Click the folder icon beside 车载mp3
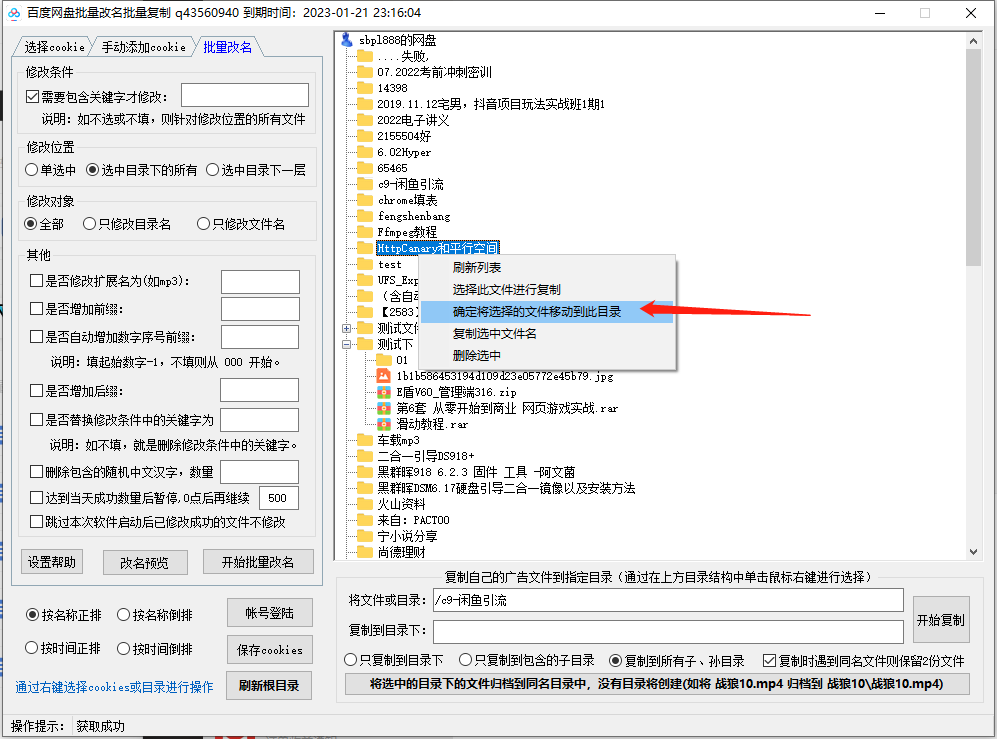This screenshot has width=997, height=739. (364, 438)
